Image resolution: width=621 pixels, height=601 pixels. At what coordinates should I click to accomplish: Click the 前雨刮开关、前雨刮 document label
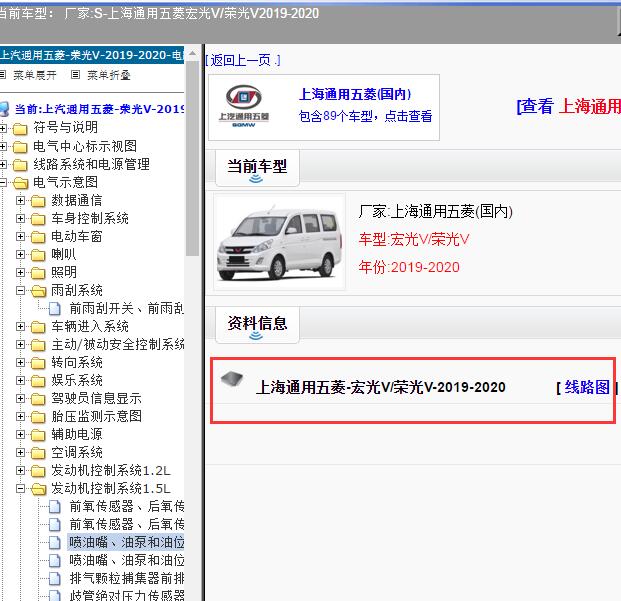(127, 308)
